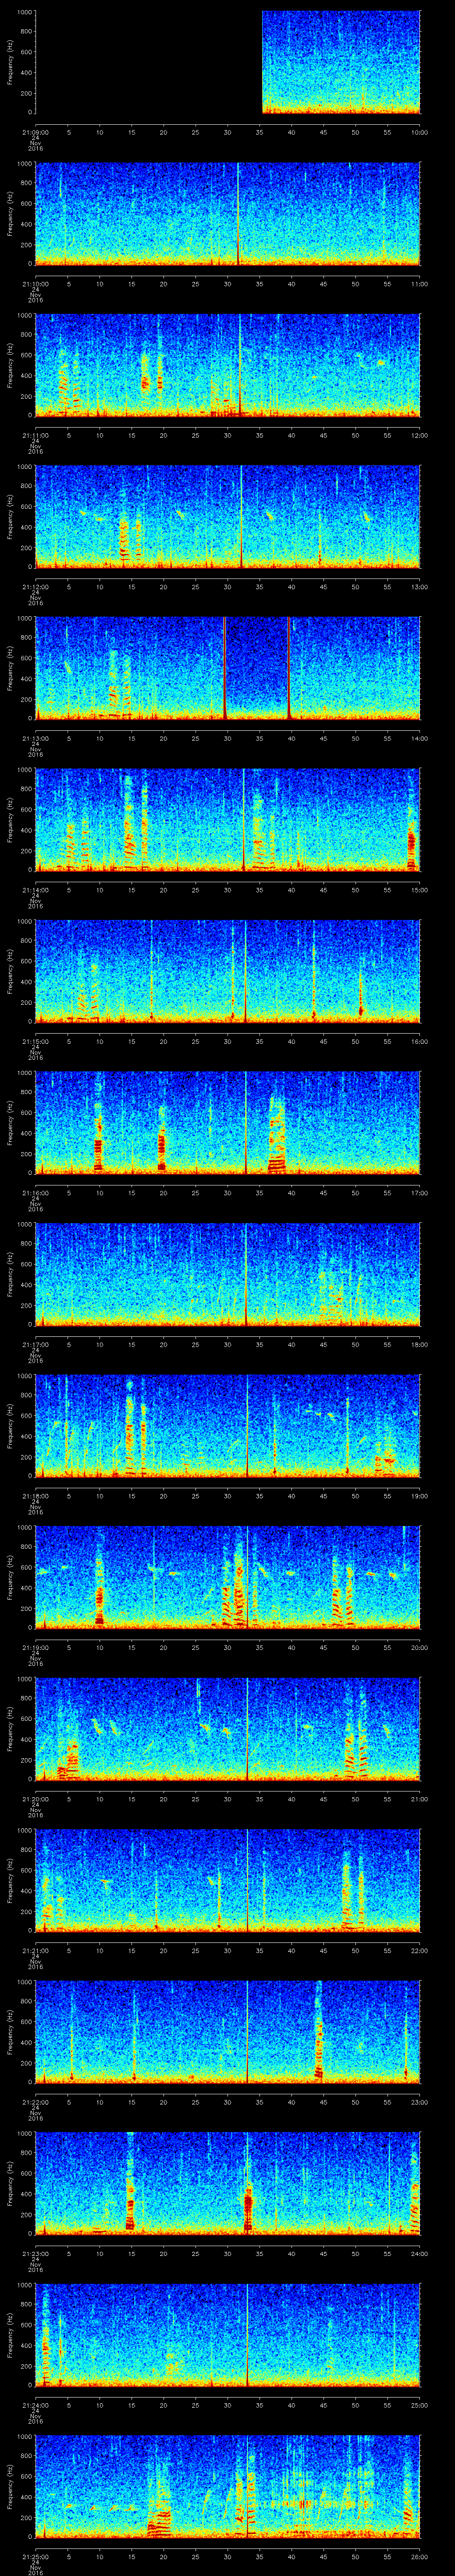Click the 30 second tick on the 21:13:00 axis
This screenshot has height=2576, width=455.
point(227,738)
